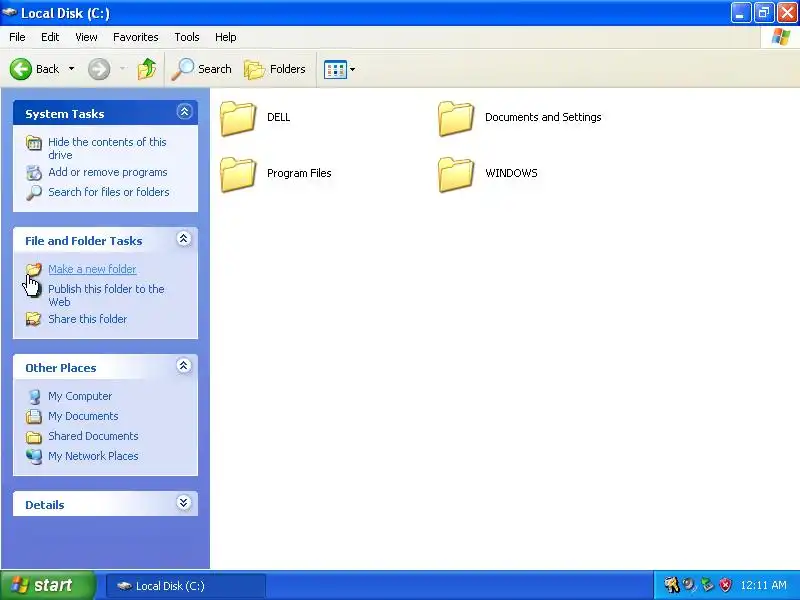Click the green arrow network tray icon
Viewport: 800px width, 600px height.
[707, 585]
